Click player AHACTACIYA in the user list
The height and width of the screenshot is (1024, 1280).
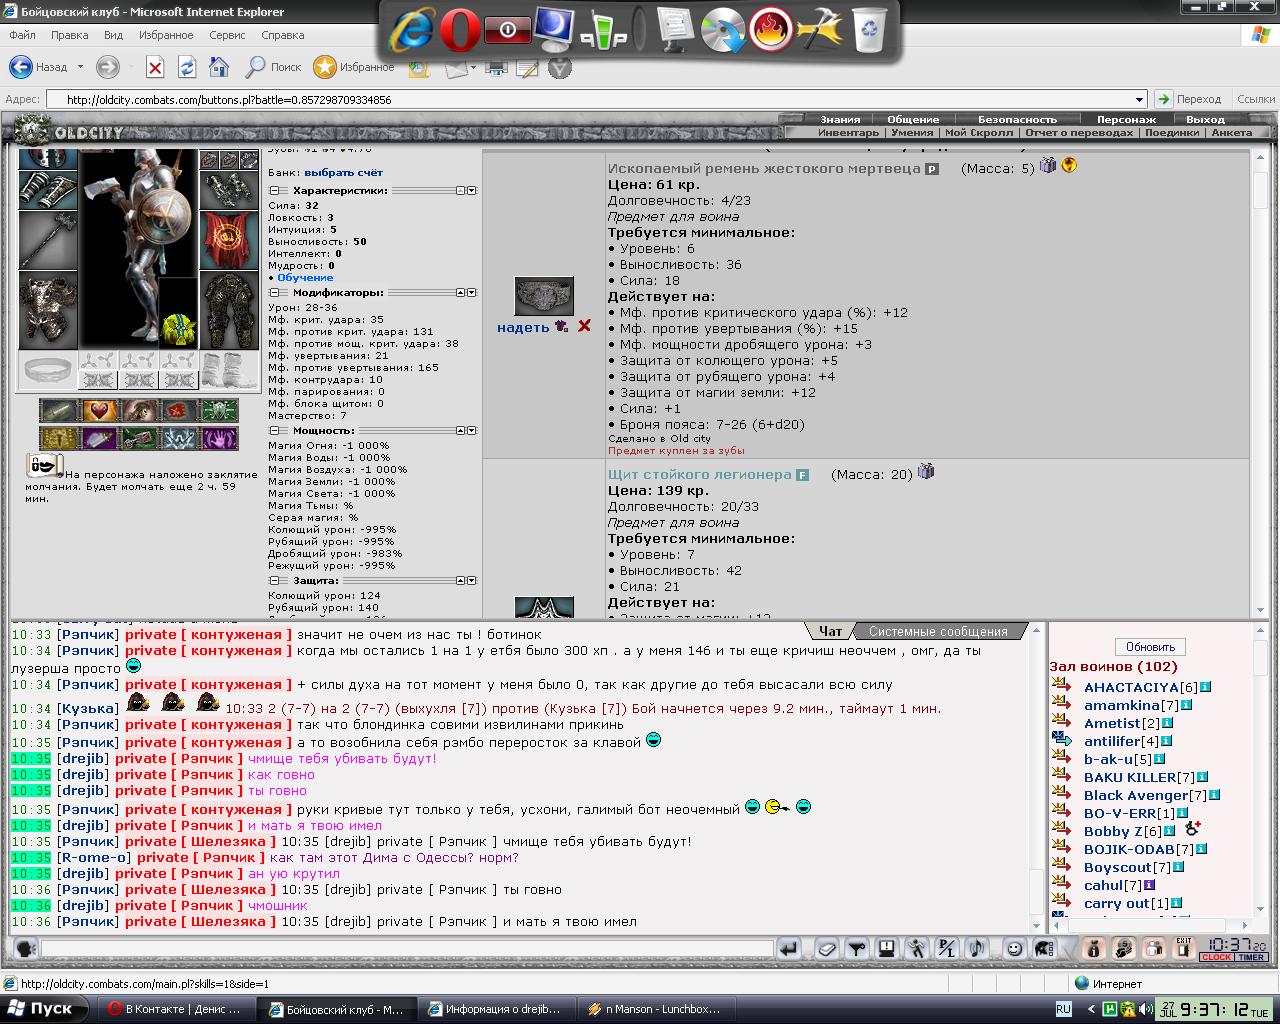[x=1131, y=687]
